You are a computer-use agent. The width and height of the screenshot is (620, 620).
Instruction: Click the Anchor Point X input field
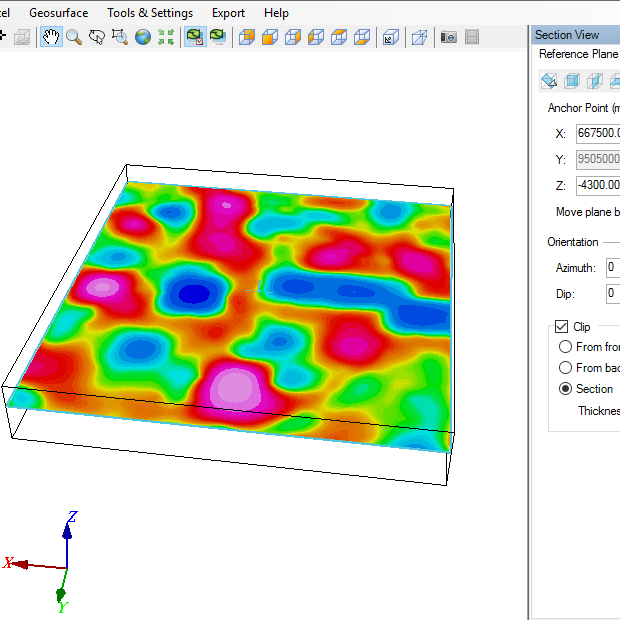(598, 133)
